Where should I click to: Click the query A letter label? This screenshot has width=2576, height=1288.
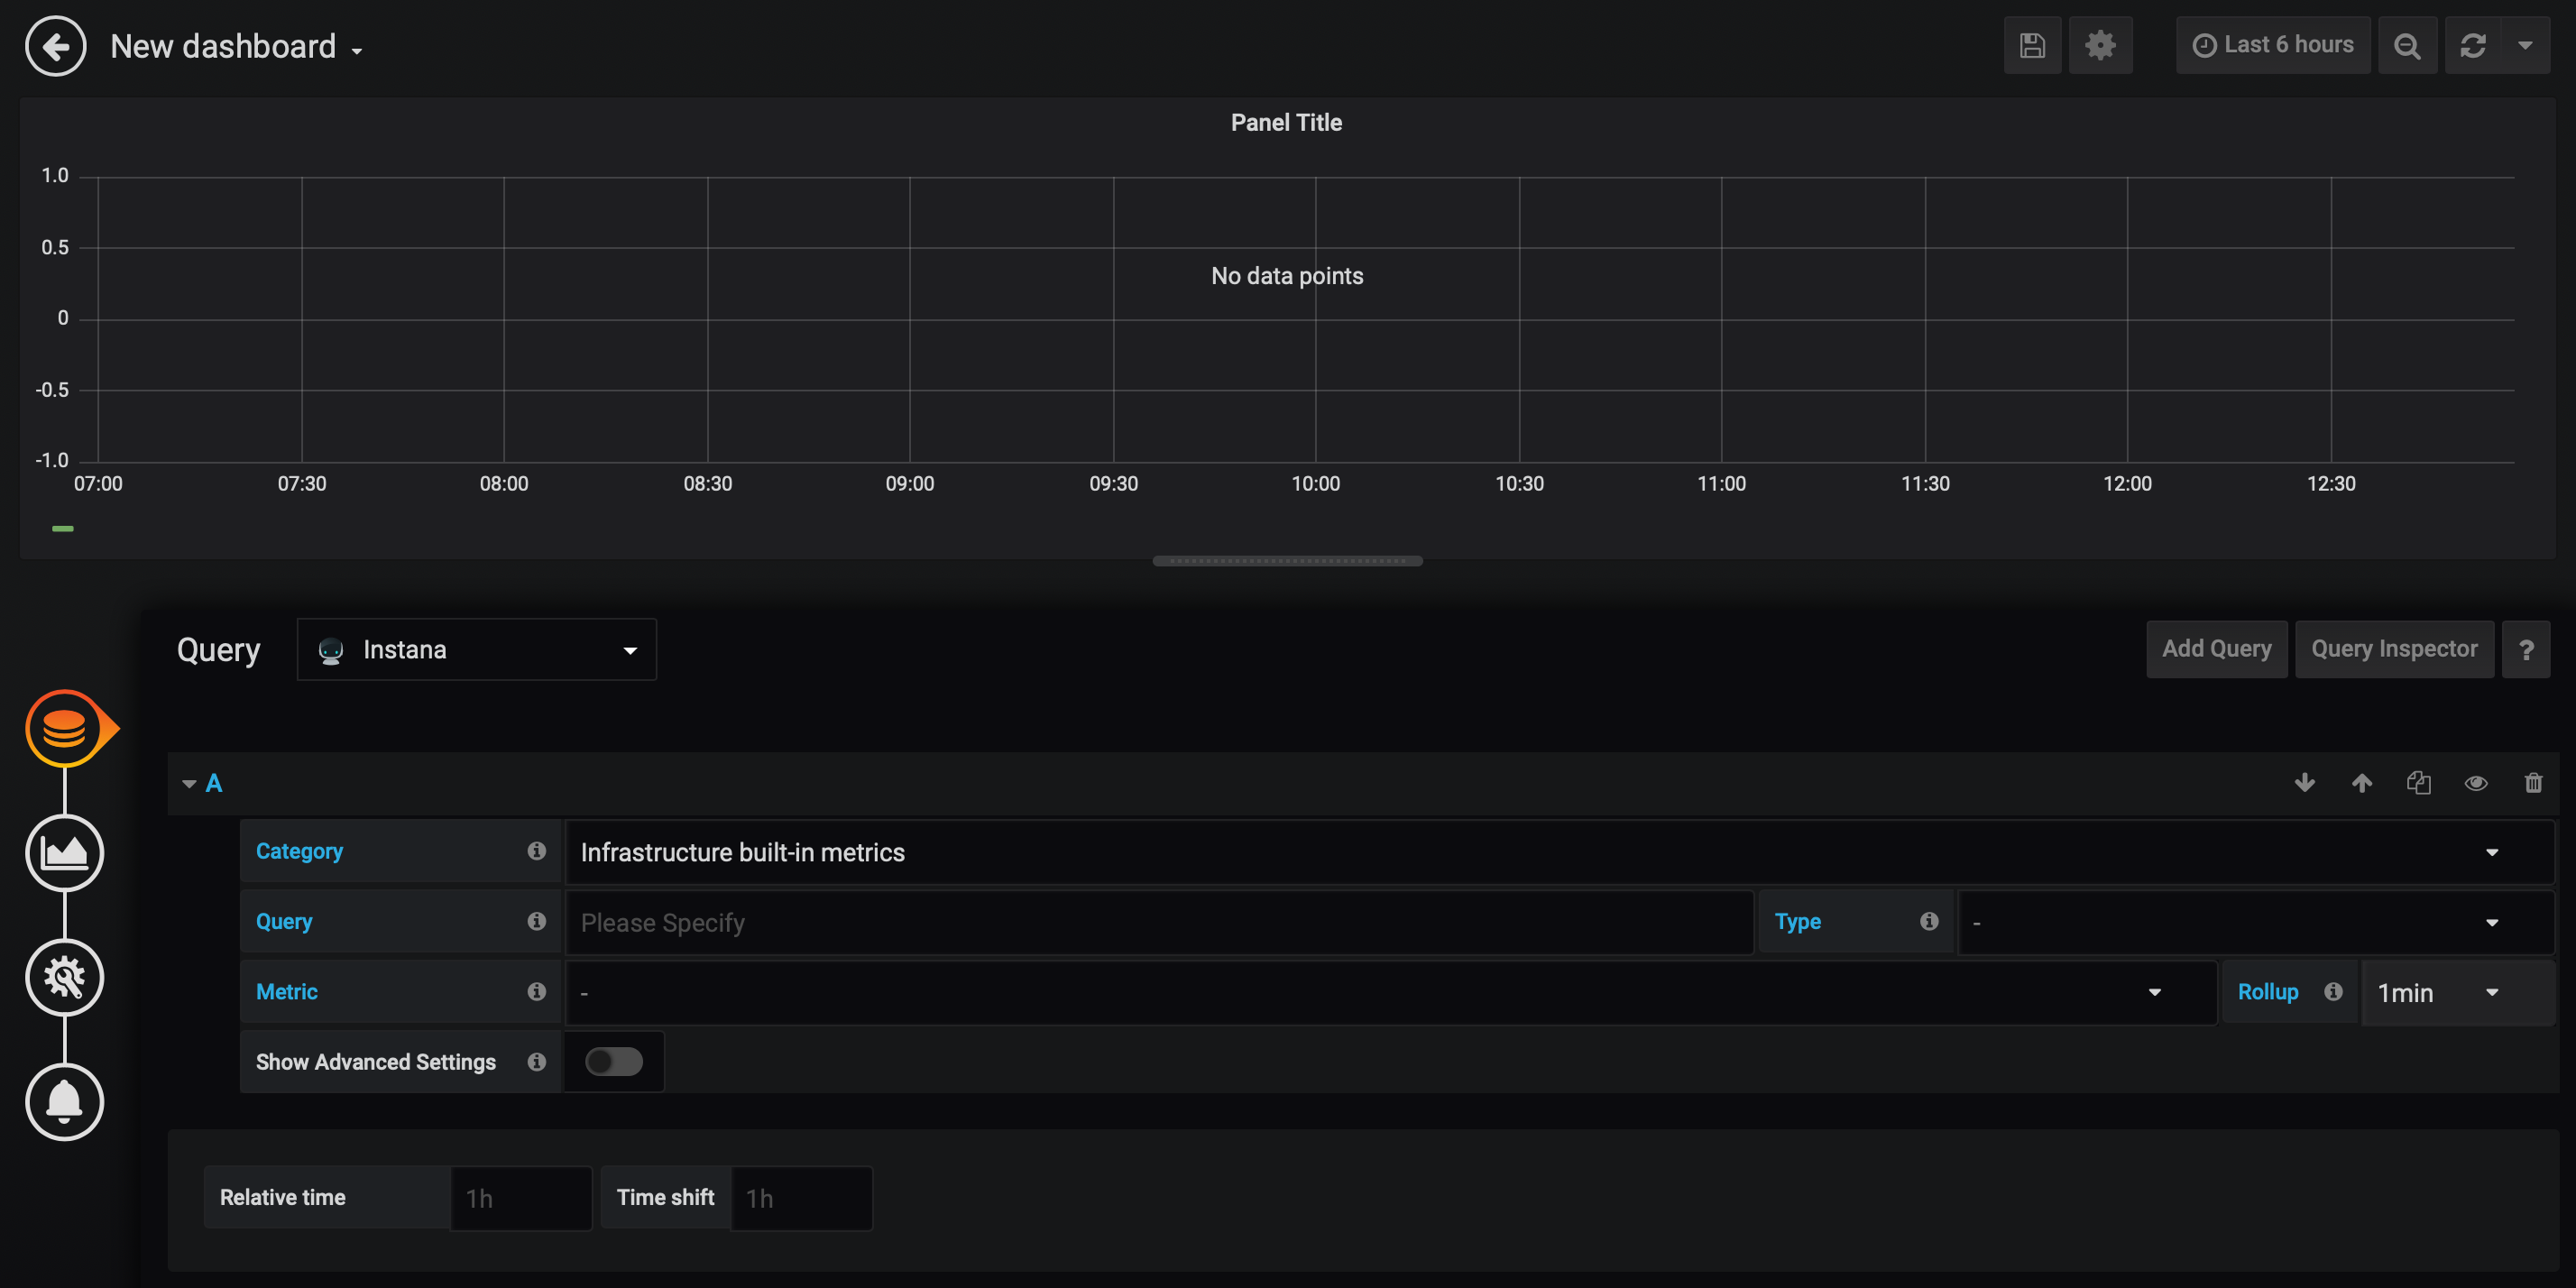point(214,783)
